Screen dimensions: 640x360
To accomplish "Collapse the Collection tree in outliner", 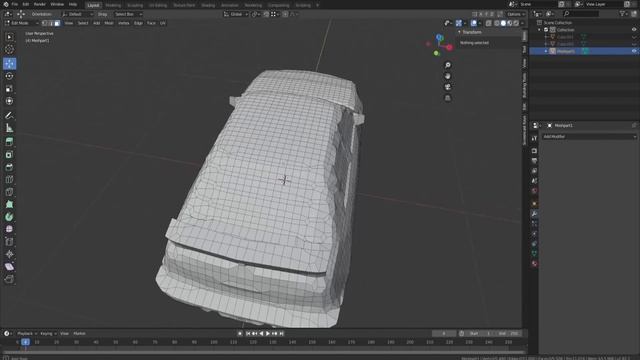I will click(x=539, y=29).
